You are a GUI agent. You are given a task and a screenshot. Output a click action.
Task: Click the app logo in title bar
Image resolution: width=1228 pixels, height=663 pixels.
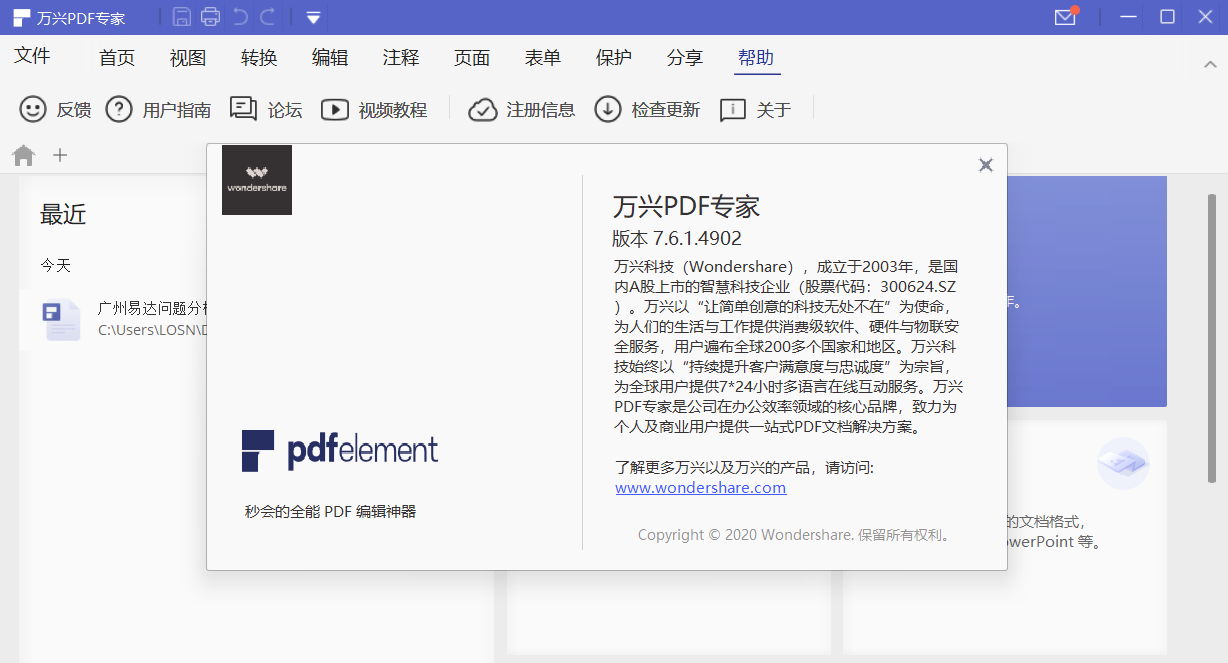click(x=22, y=17)
